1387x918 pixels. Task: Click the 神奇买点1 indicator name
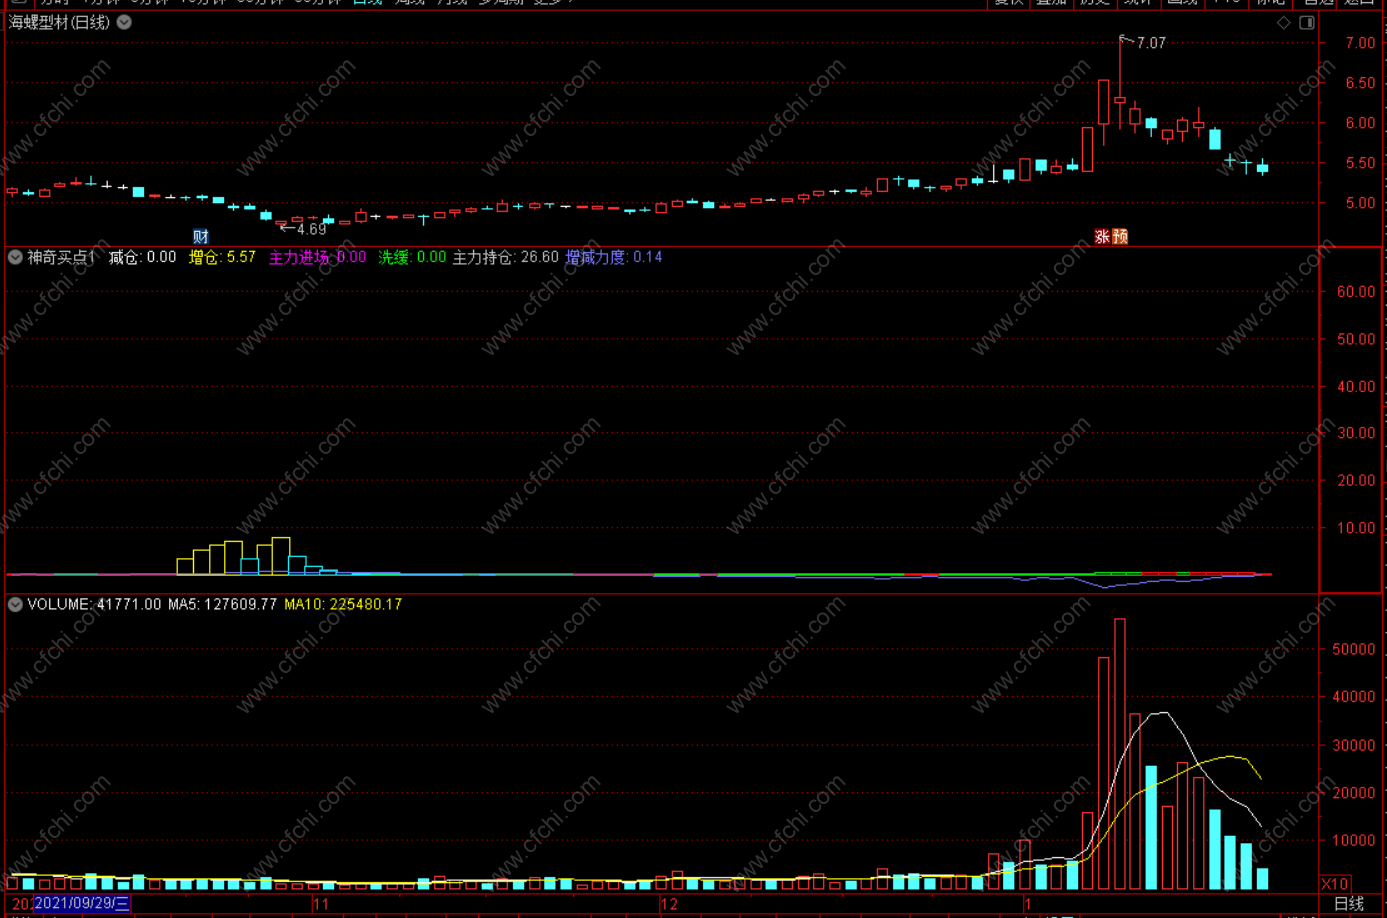[61, 257]
